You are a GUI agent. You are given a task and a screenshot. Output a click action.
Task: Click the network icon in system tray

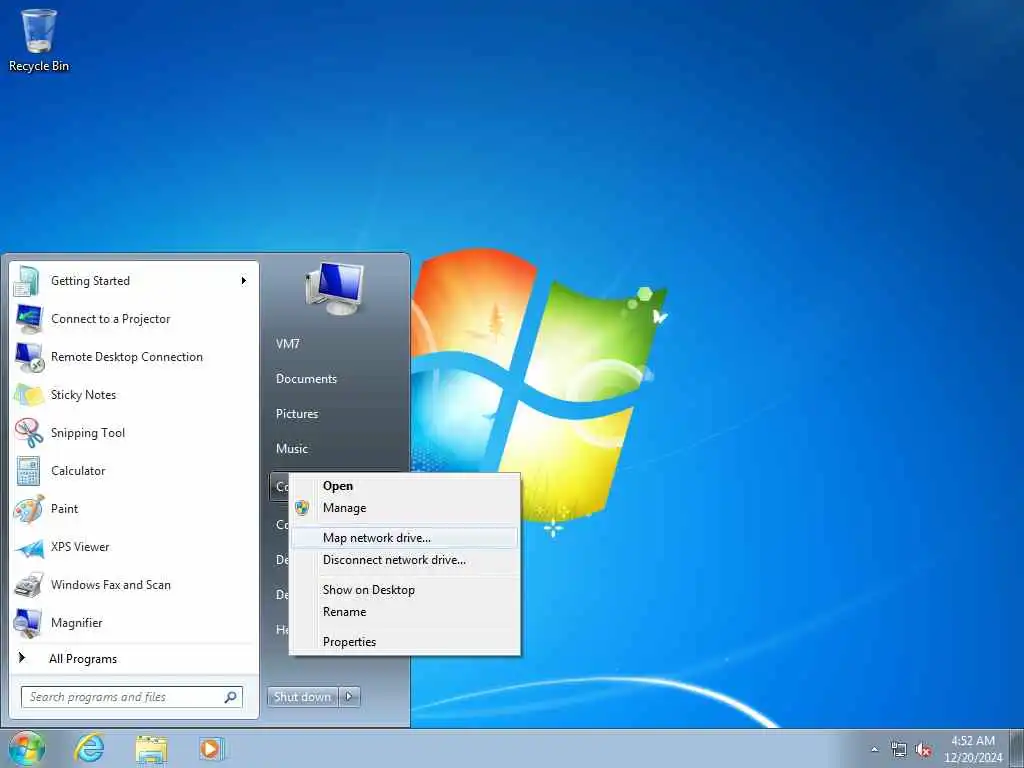tap(899, 750)
